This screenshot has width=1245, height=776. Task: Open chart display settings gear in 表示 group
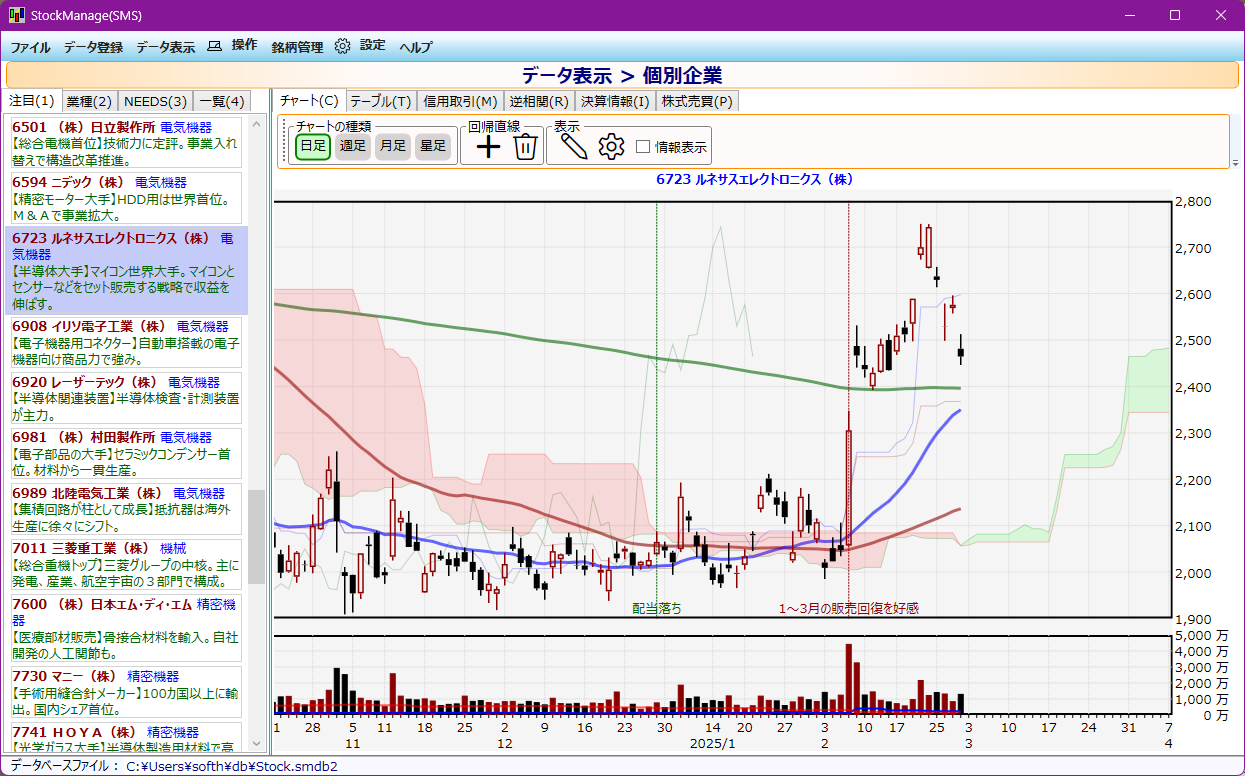[x=611, y=147]
